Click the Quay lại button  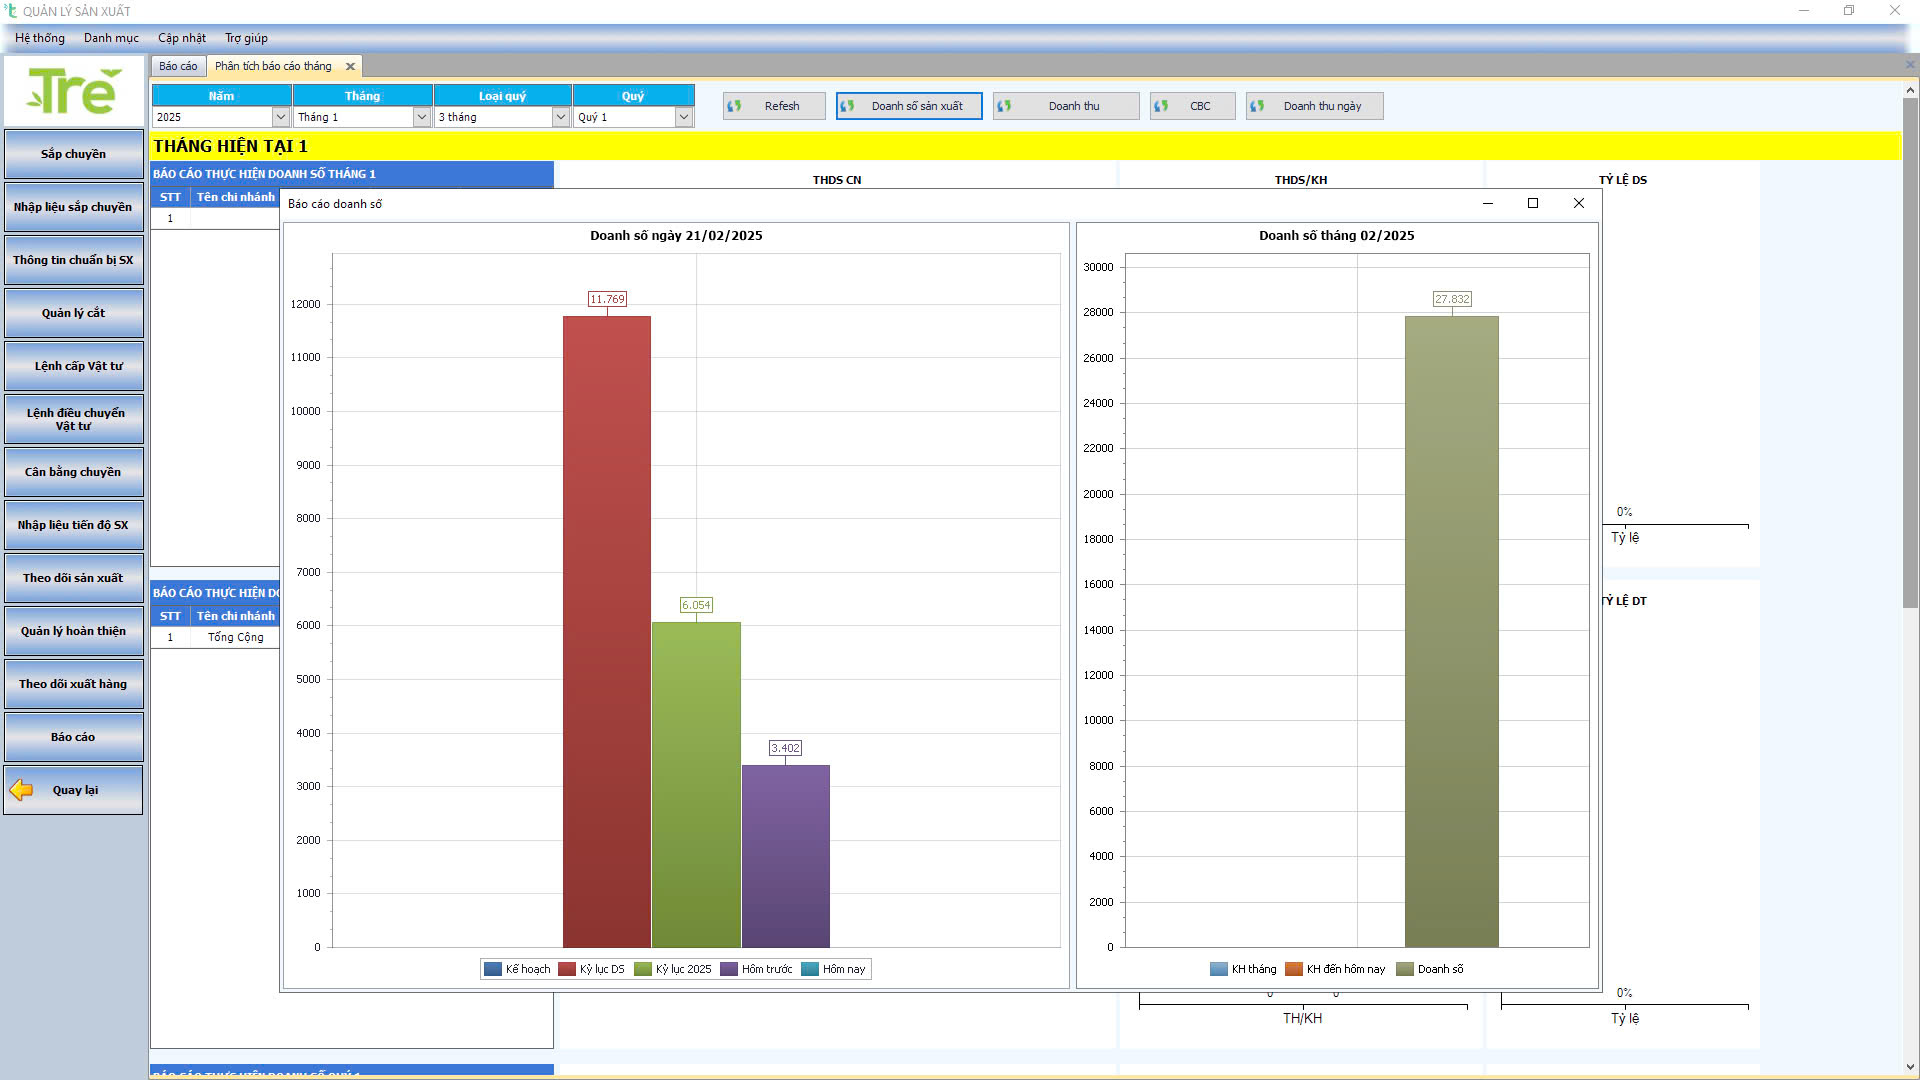(x=74, y=790)
